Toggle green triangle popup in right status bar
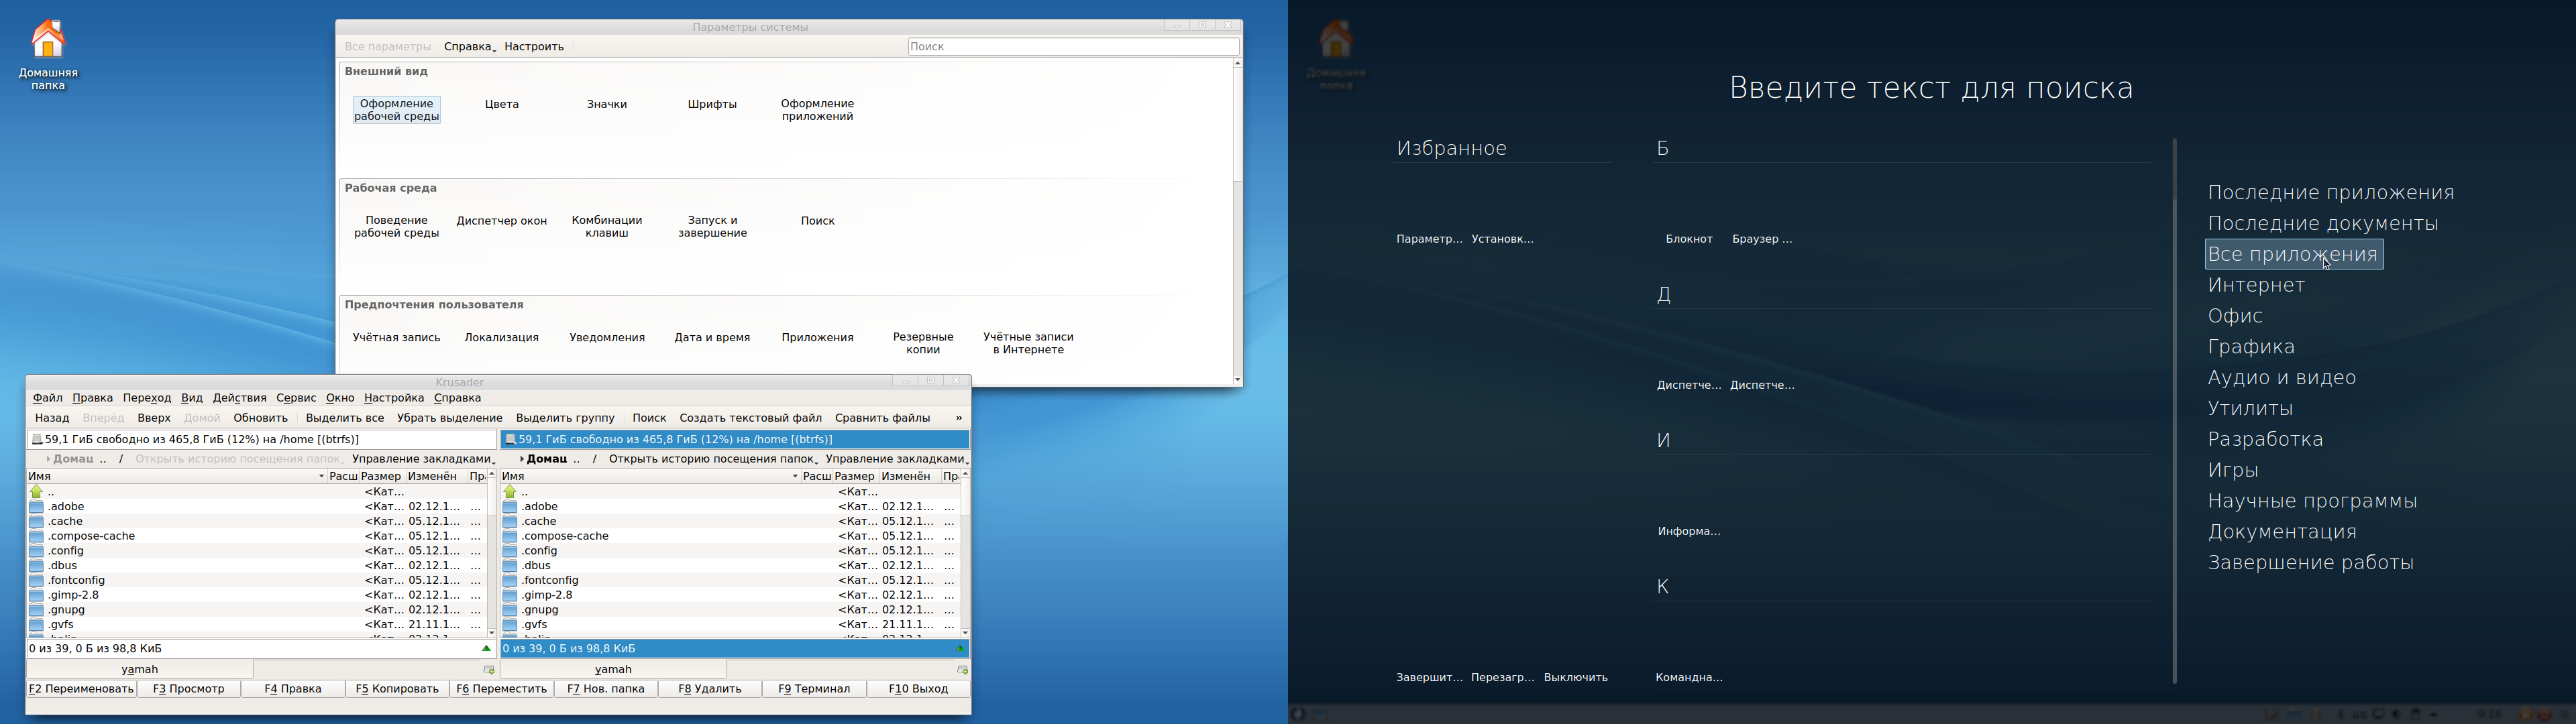Image resolution: width=2576 pixels, height=724 pixels. [959, 649]
